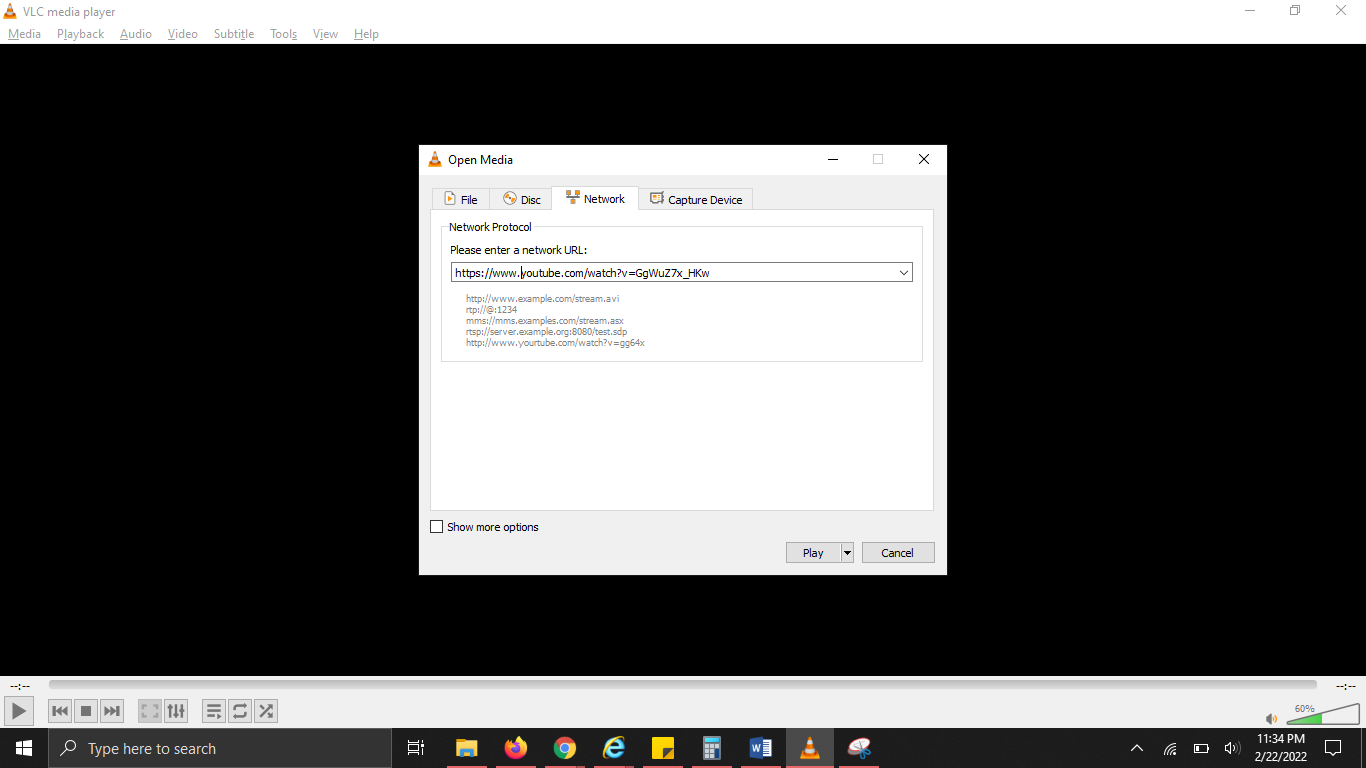This screenshot has height=768, width=1366.
Task: Expand the Play button dropdown arrow
Action: (847, 553)
